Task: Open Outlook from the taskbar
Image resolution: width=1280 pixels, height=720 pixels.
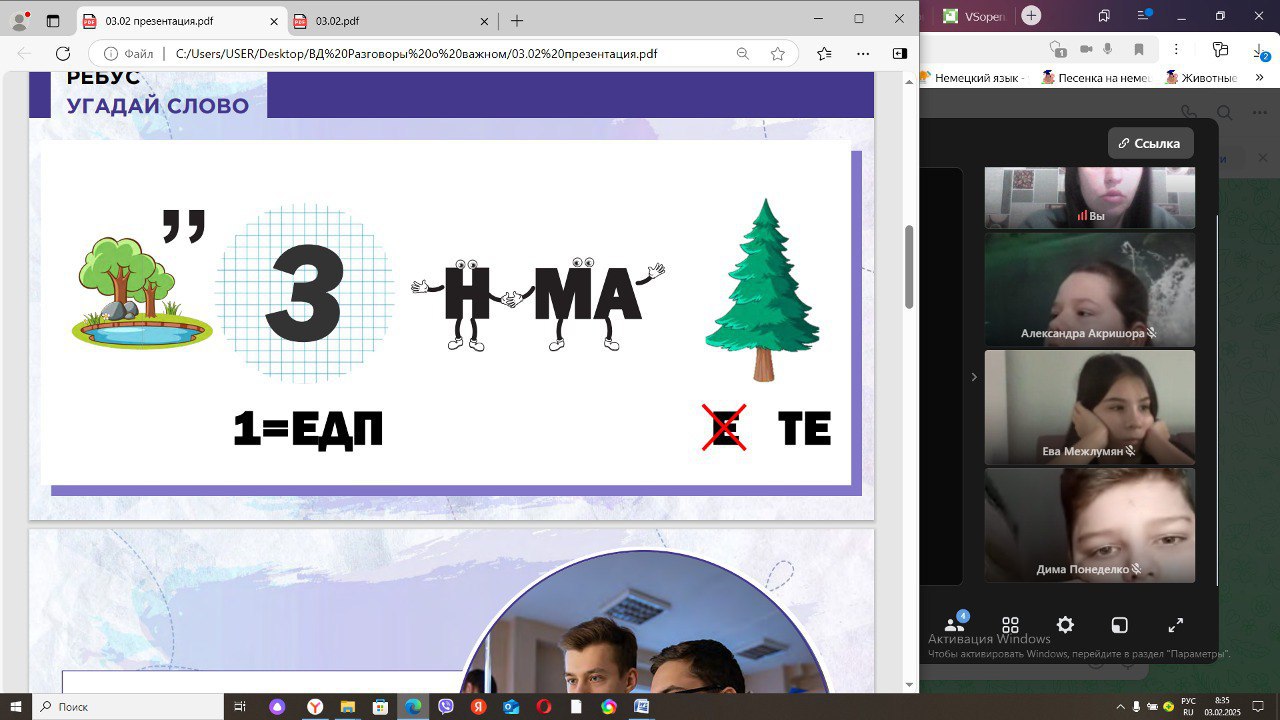Action: (x=511, y=706)
